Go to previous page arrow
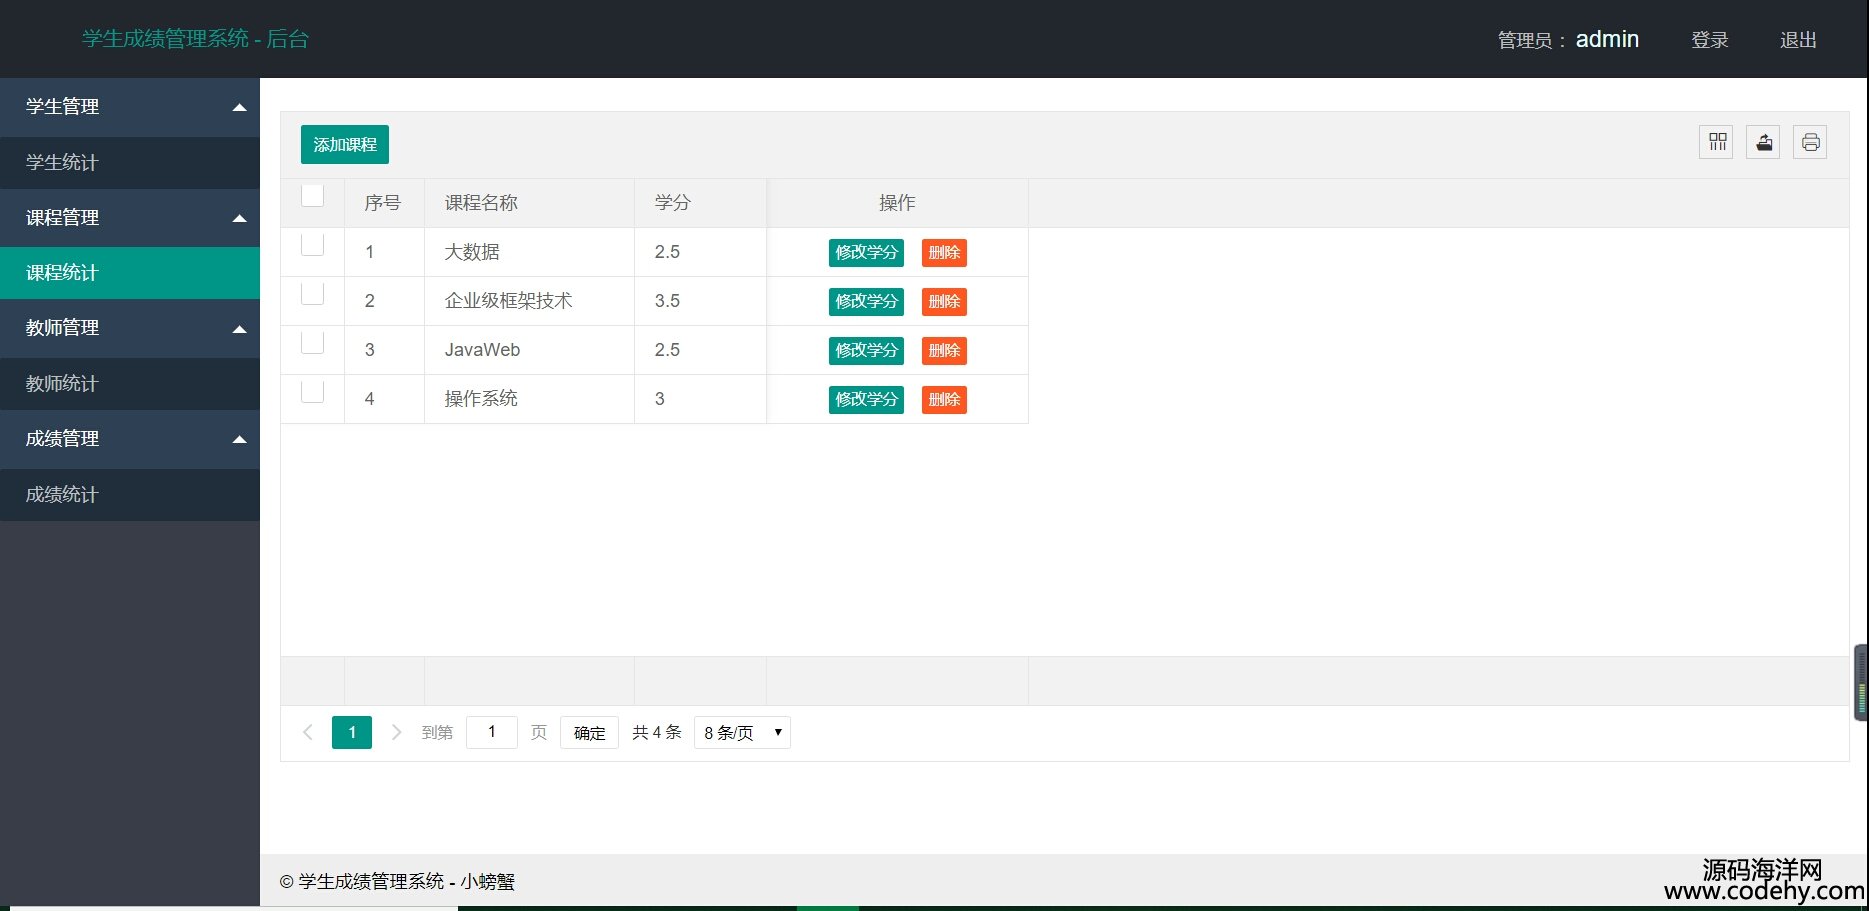1869x911 pixels. tap(308, 732)
